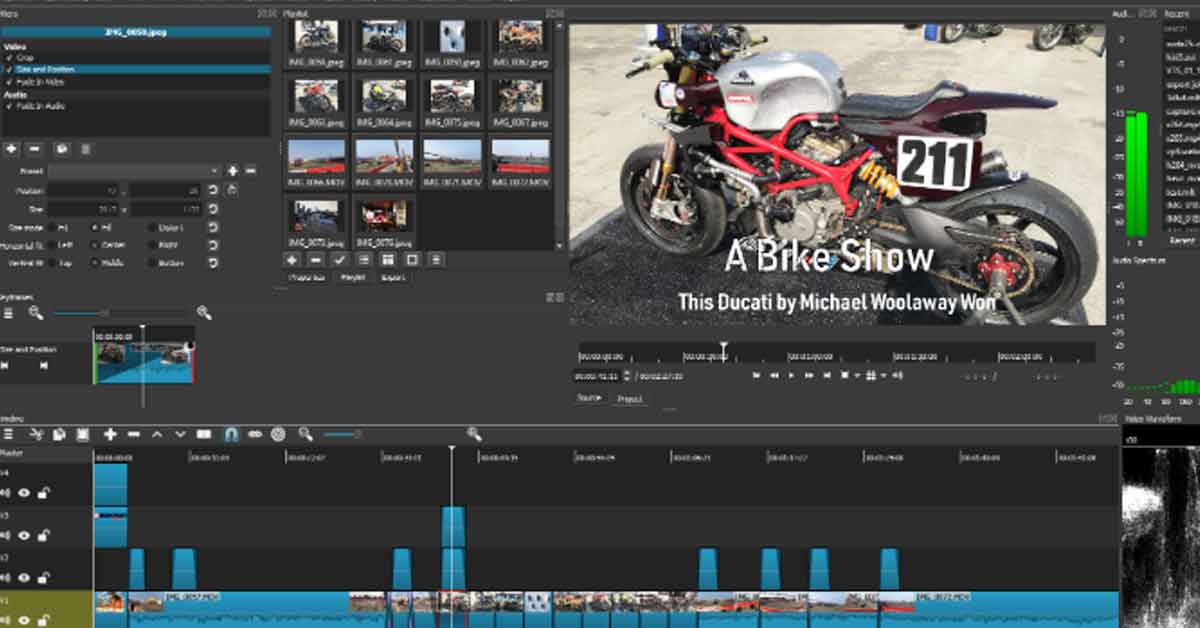Paste a clip into the timeline

[82, 435]
